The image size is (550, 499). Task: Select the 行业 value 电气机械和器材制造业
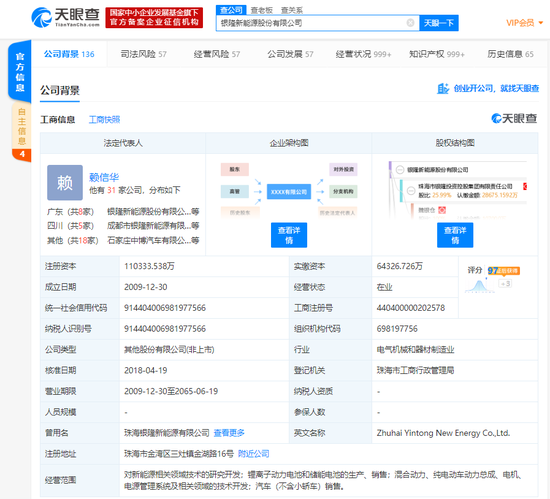pyautogui.click(x=415, y=350)
